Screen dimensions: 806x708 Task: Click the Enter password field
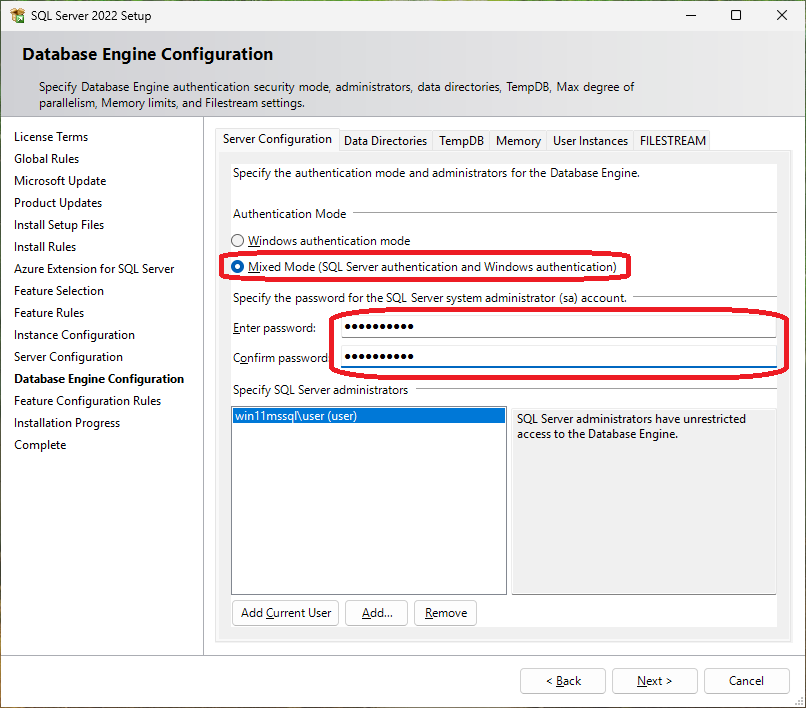(x=557, y=328)
